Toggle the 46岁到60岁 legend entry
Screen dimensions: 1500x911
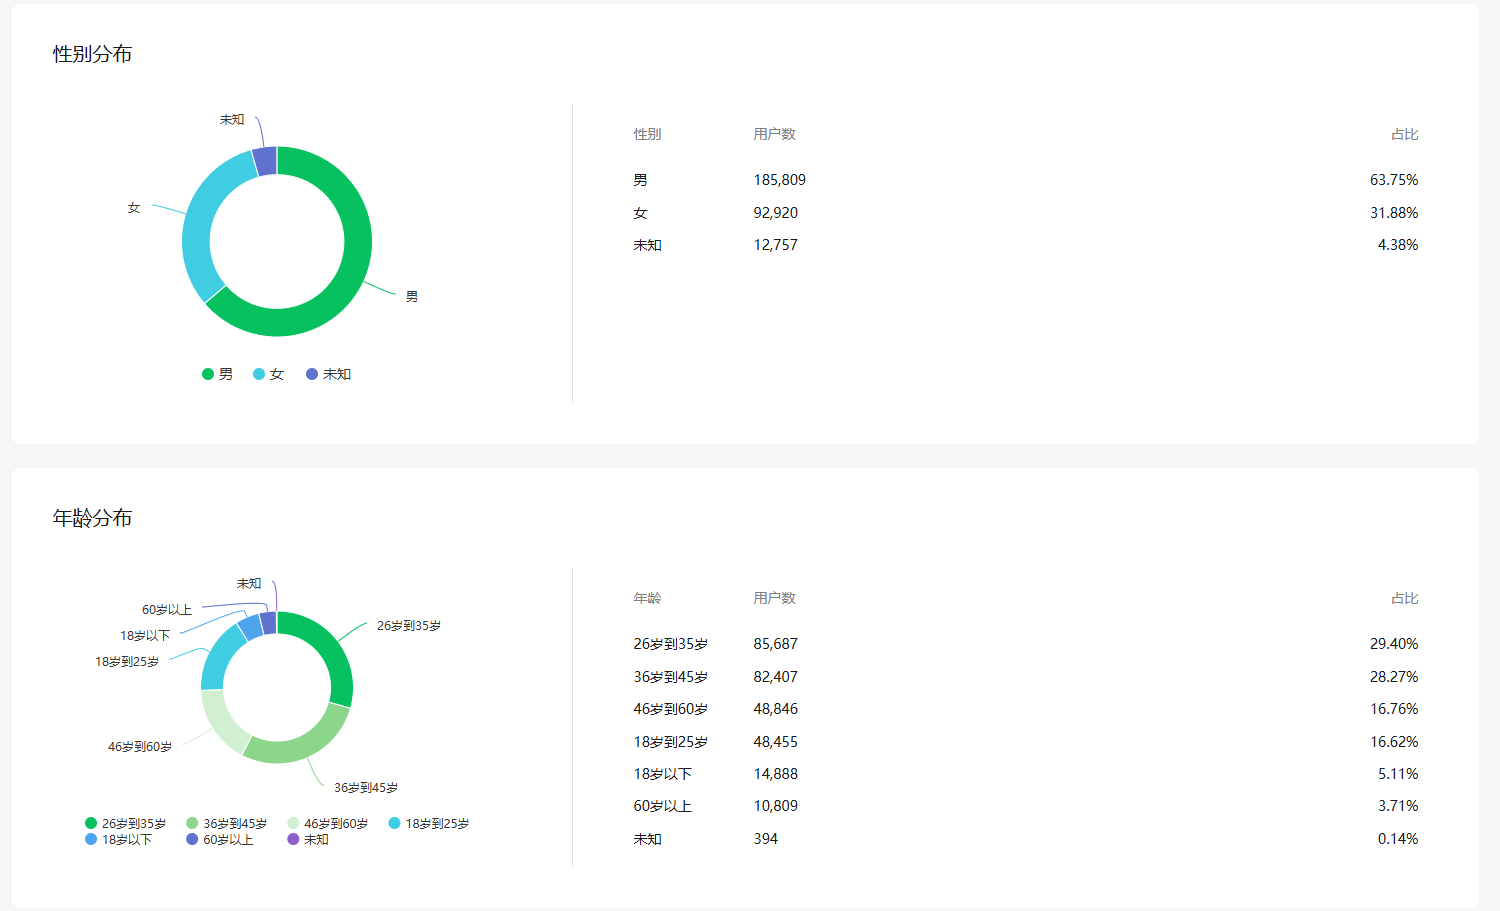click(x=327, y=824)
